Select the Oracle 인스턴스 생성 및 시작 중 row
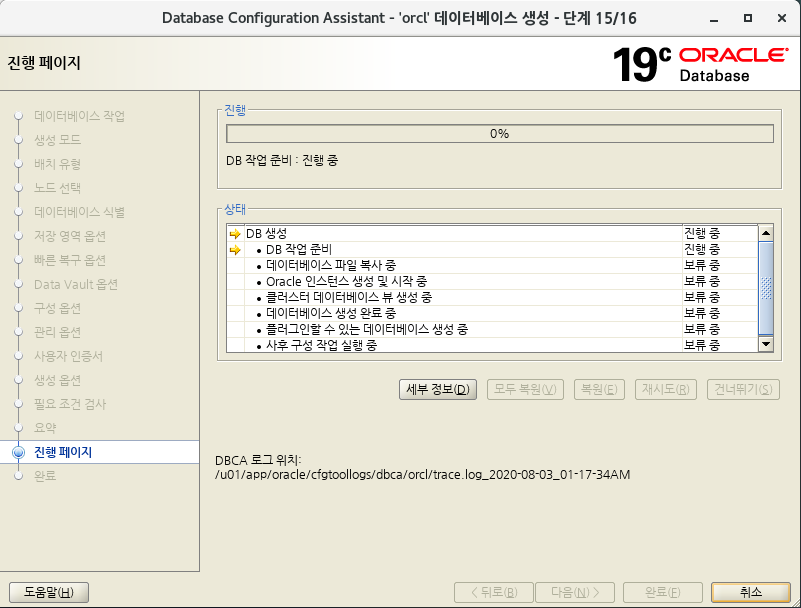Viewport: 801px width, 608px height. pos(492,282)
